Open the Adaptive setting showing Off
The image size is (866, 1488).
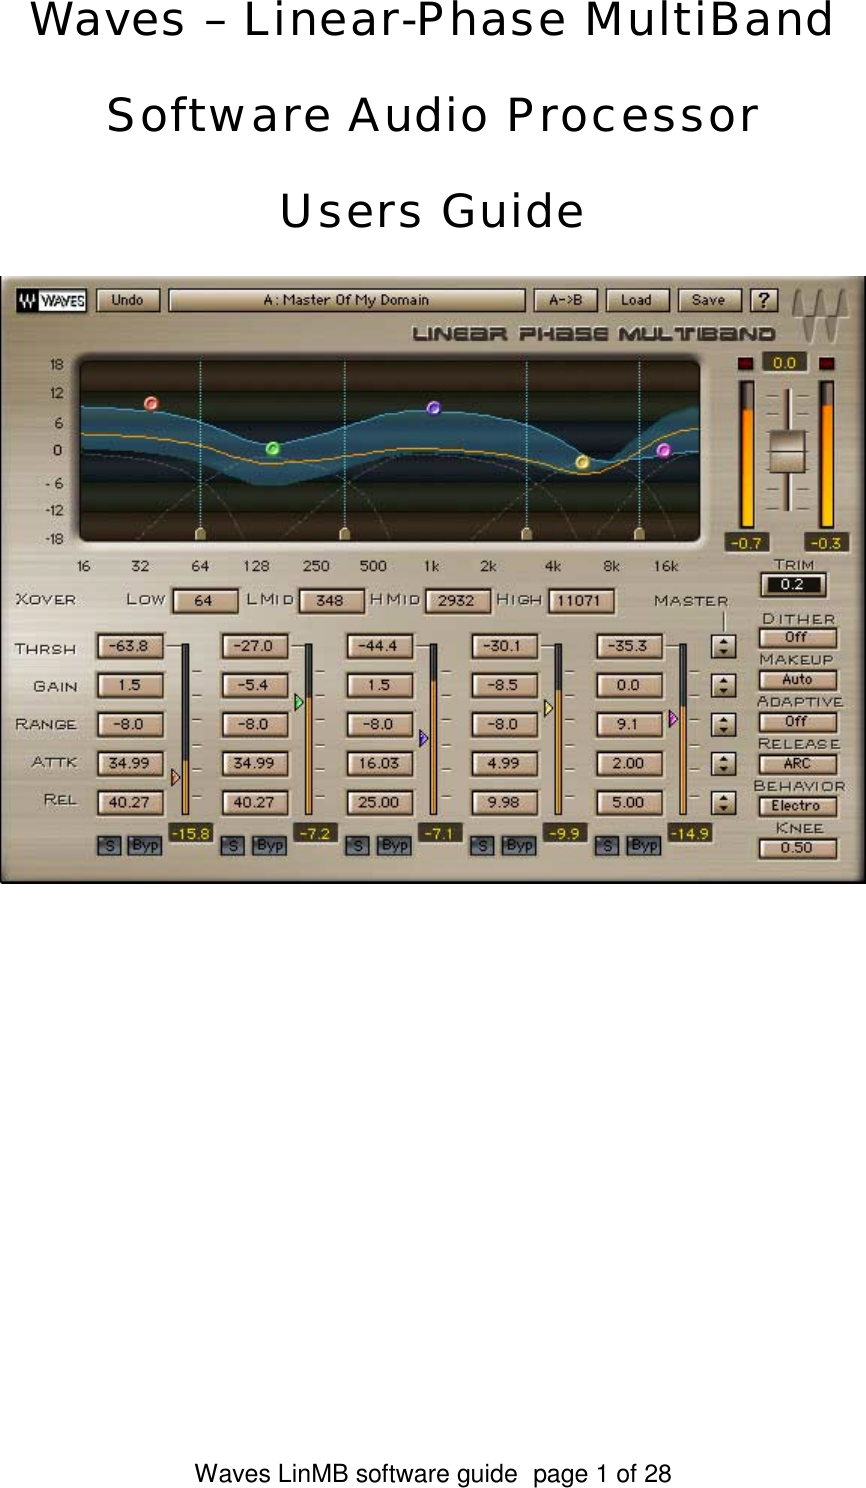click(797, 721)
